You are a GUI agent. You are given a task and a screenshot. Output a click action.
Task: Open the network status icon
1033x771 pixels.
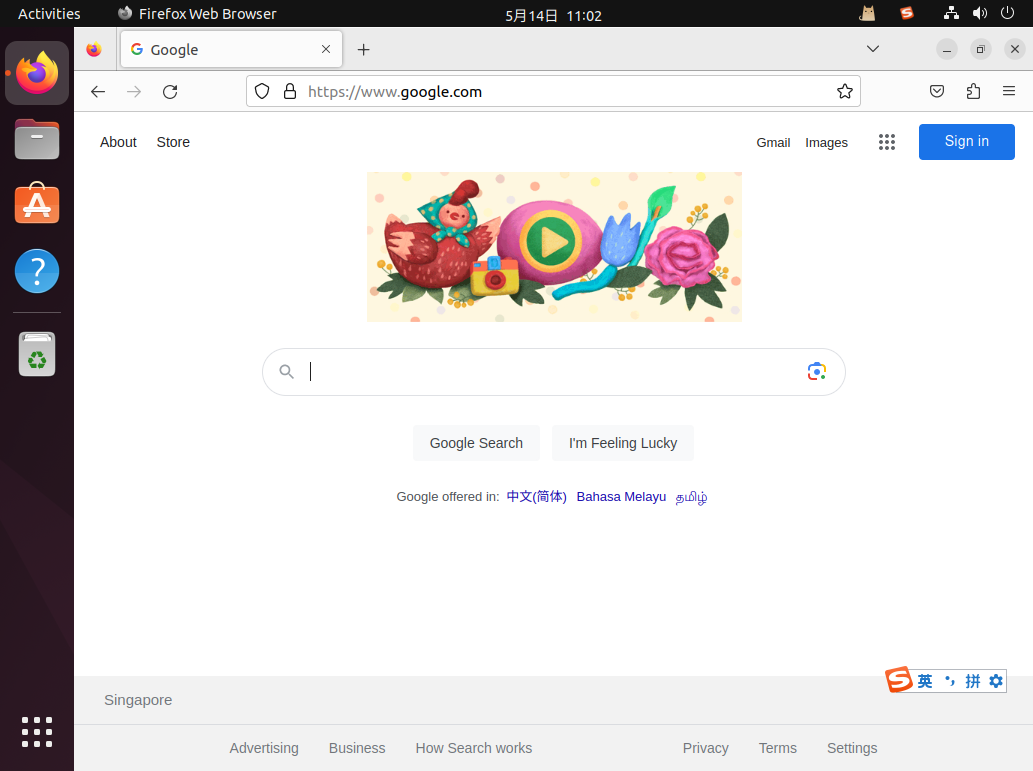[951, 13]
